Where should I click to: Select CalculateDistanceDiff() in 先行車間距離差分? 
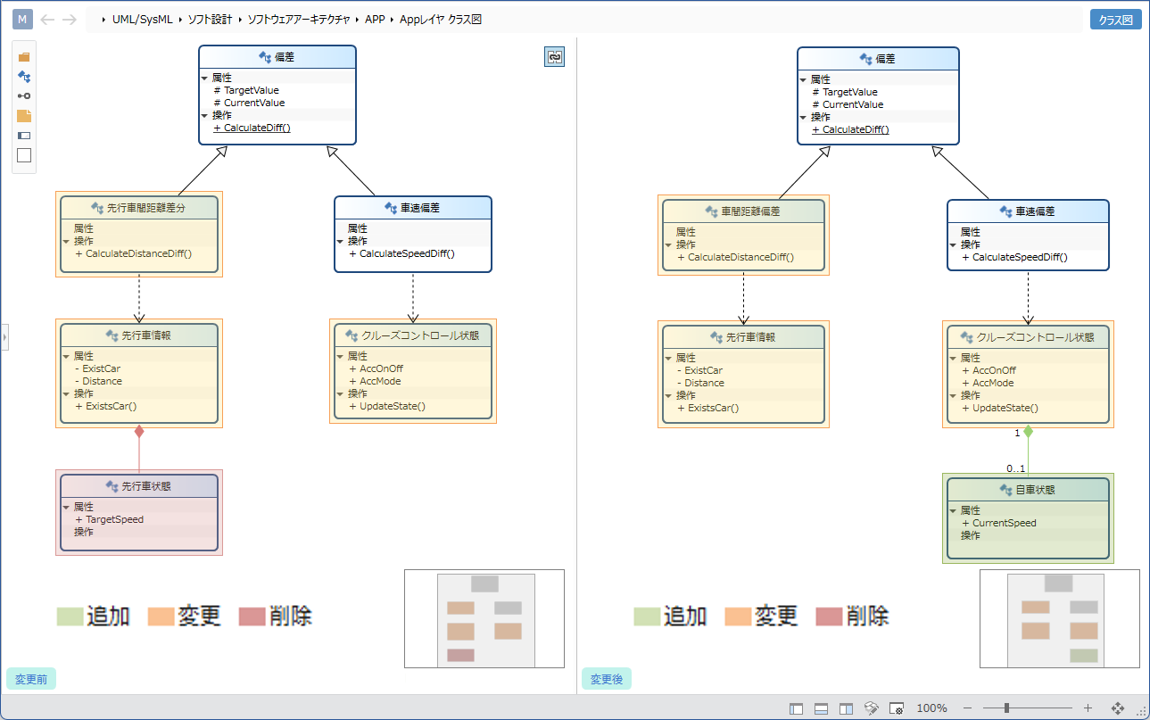[133, 254]
